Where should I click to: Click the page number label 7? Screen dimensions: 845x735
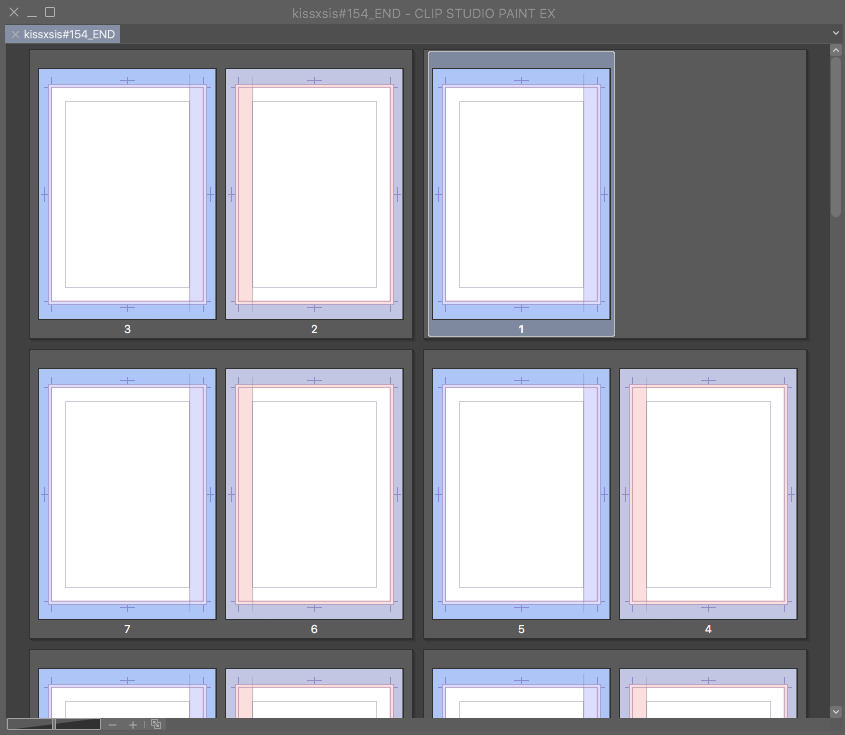click(x=127, y=629)
